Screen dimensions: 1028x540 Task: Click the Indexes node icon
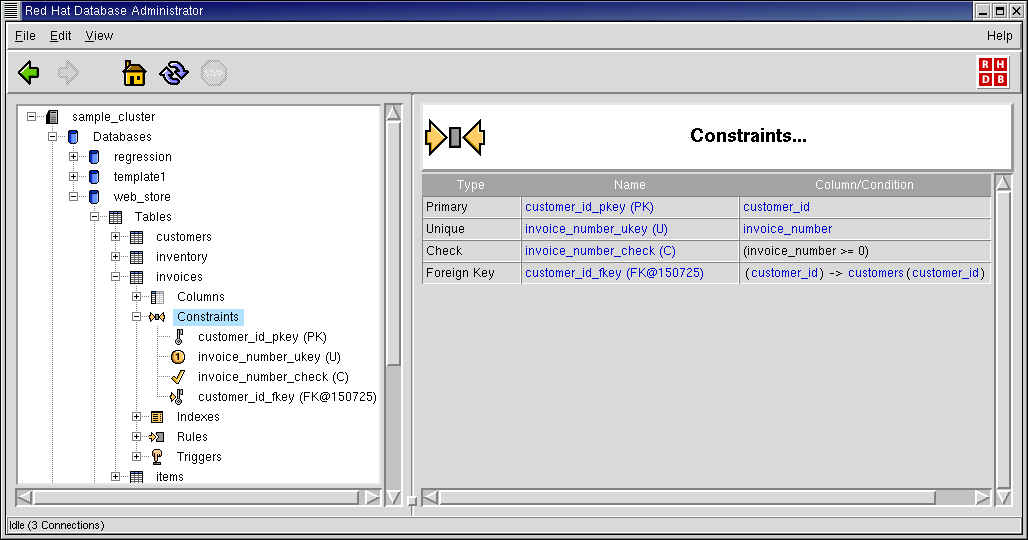157,417
